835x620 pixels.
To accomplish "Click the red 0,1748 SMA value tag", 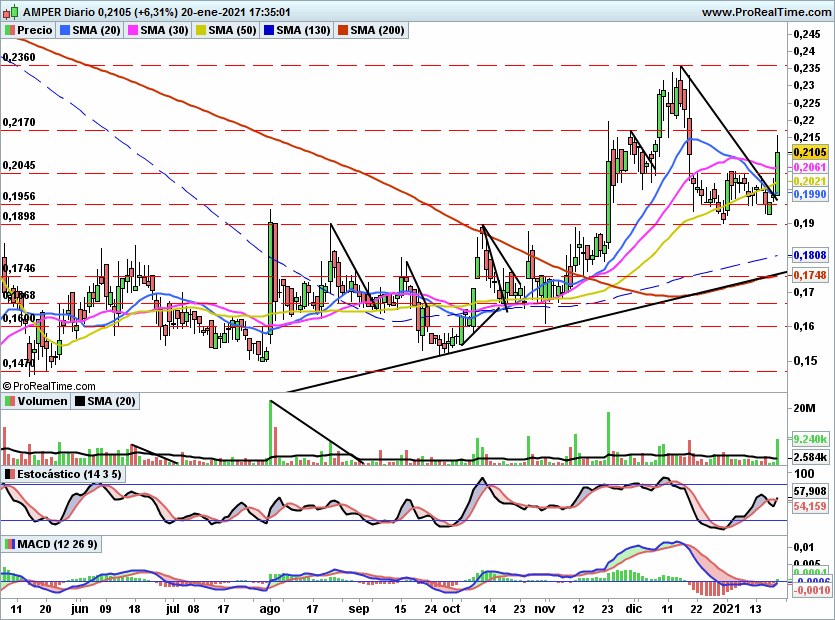I will click(x=810, y=275).
